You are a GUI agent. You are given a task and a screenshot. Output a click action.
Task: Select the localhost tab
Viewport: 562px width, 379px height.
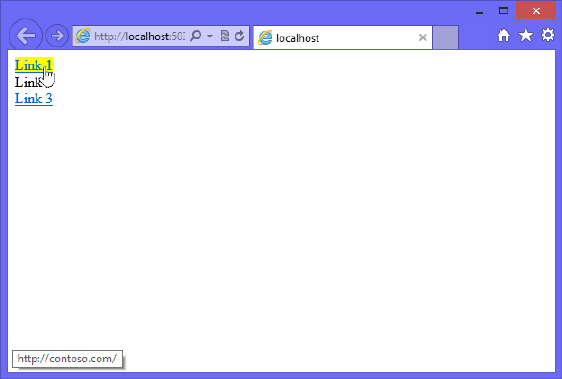pos(343,37)
